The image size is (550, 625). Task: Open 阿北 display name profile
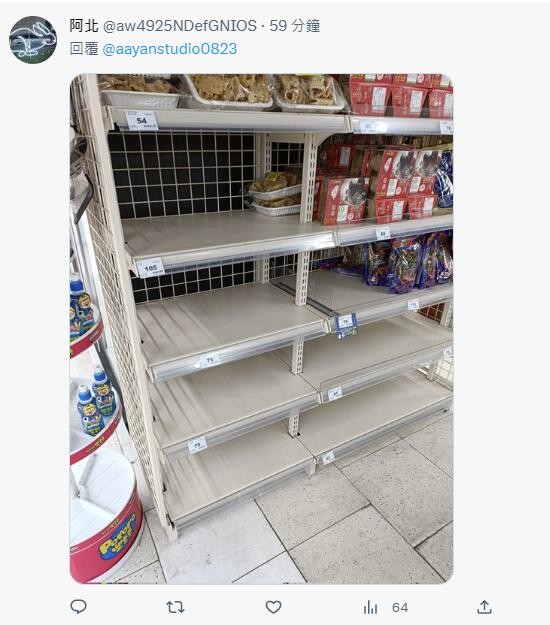(84, 26)
